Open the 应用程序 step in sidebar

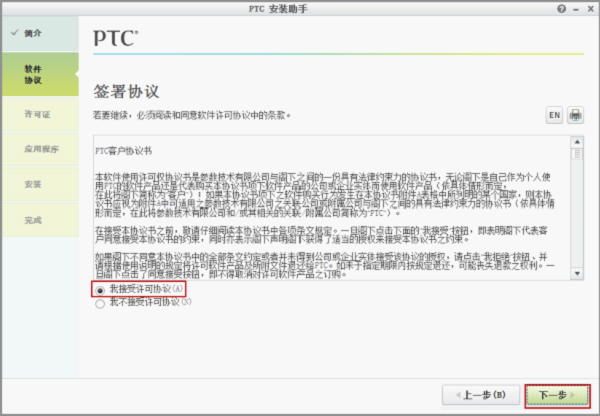(x=41, y=149)
